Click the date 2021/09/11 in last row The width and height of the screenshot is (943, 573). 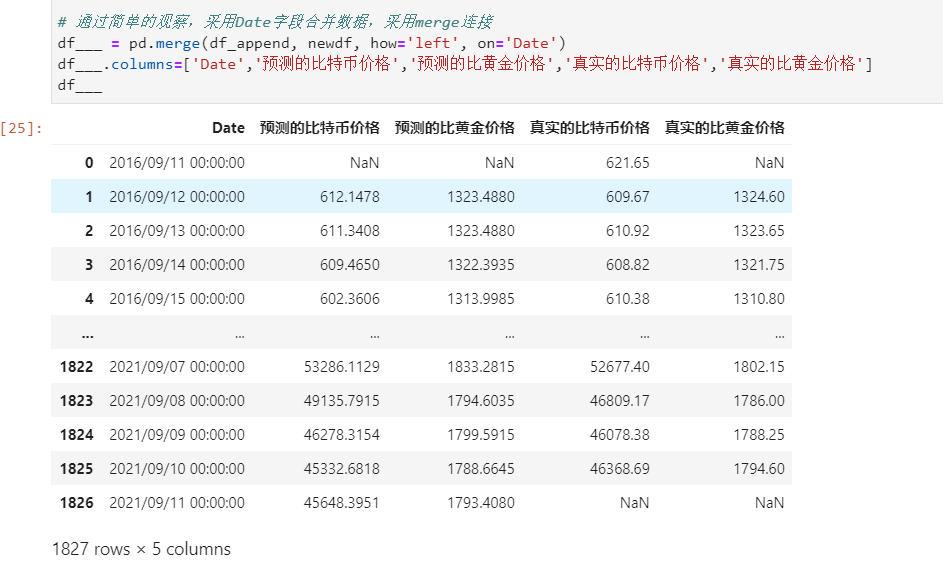click(x=176, y=503)
